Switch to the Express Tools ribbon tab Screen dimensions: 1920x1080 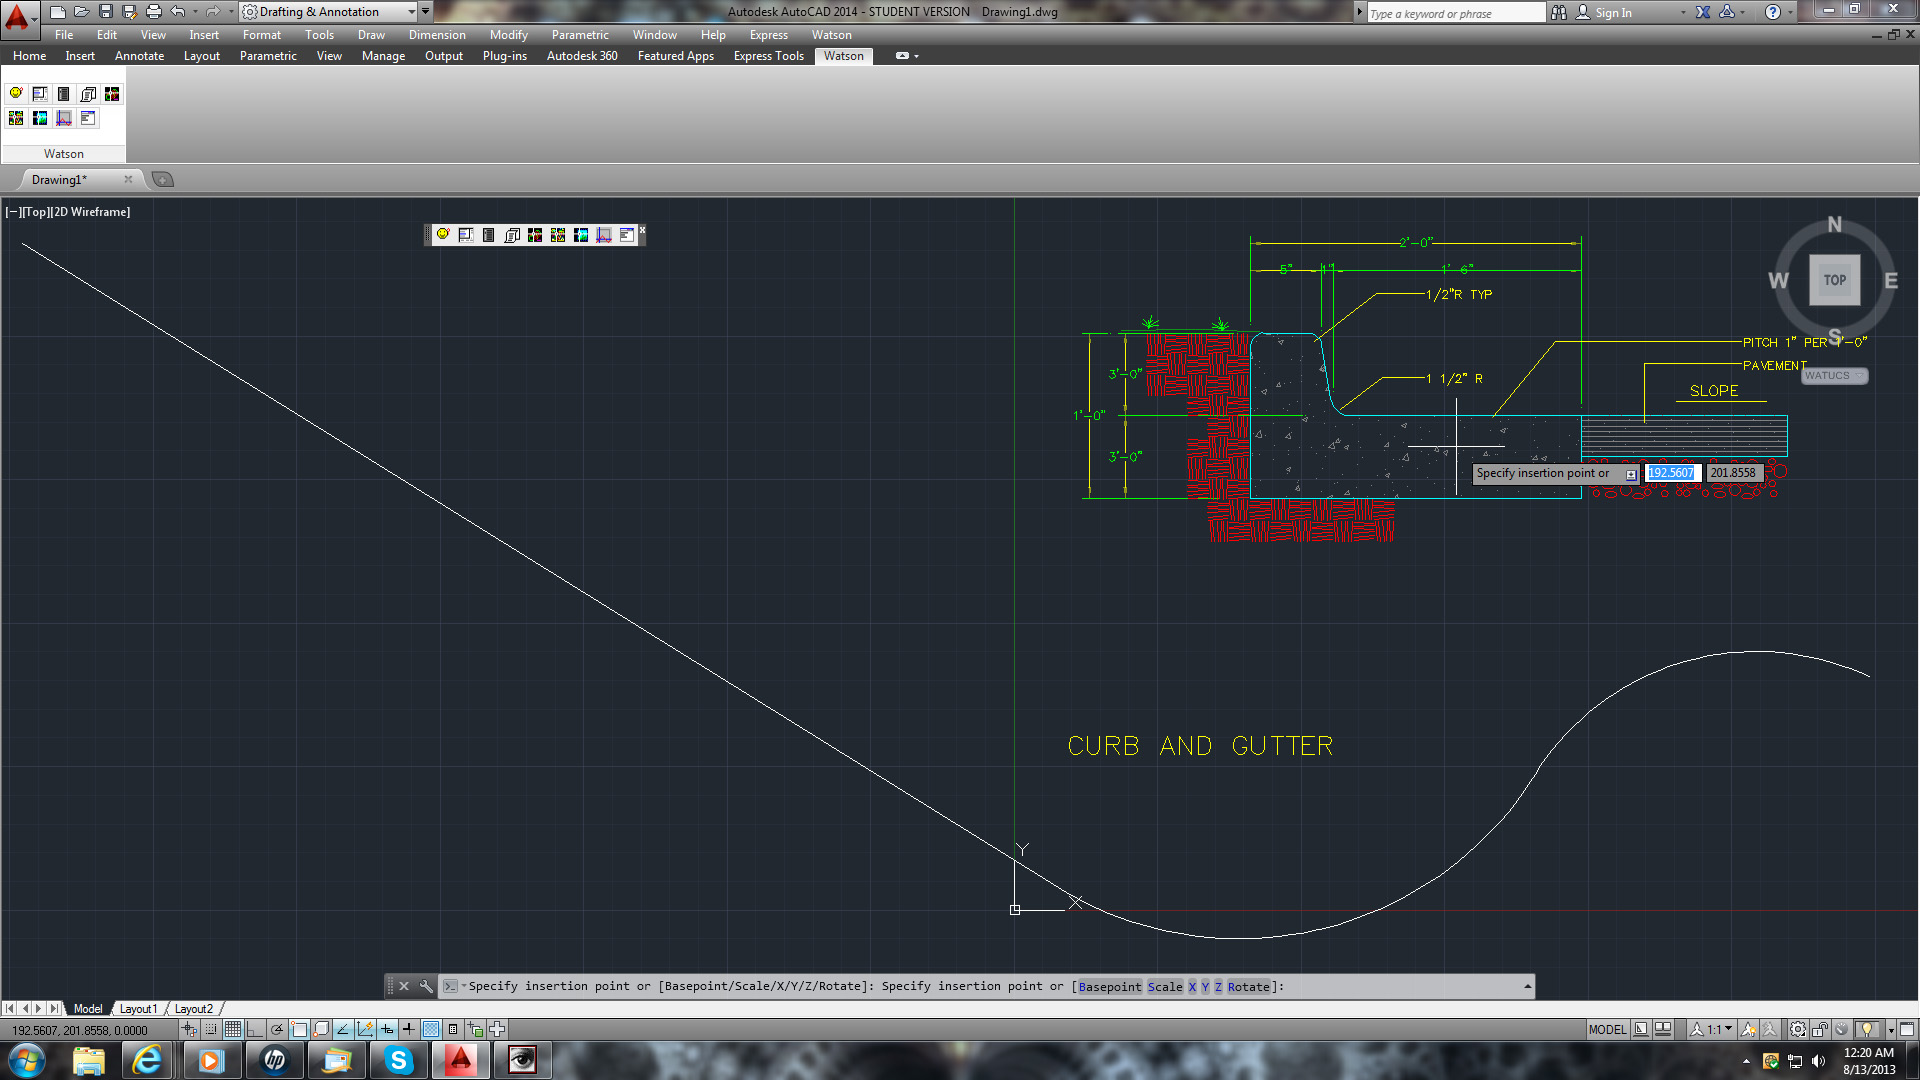coord(768,56)
